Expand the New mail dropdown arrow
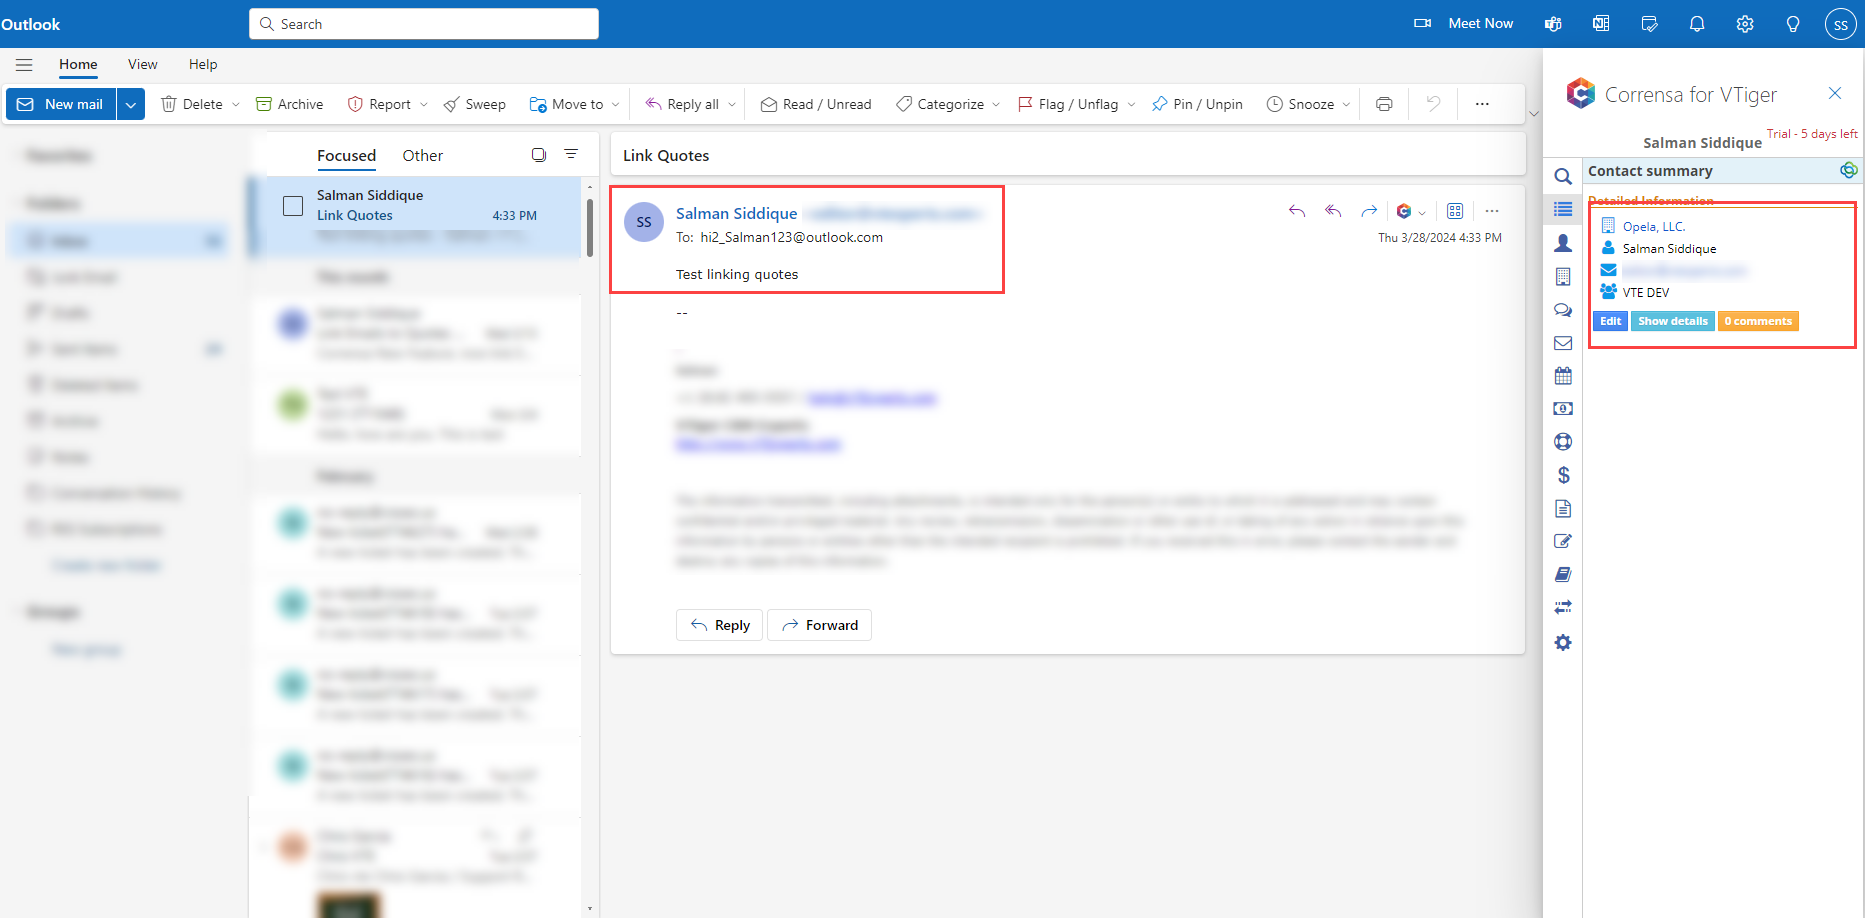1865x918 pixels. (131, 104)
